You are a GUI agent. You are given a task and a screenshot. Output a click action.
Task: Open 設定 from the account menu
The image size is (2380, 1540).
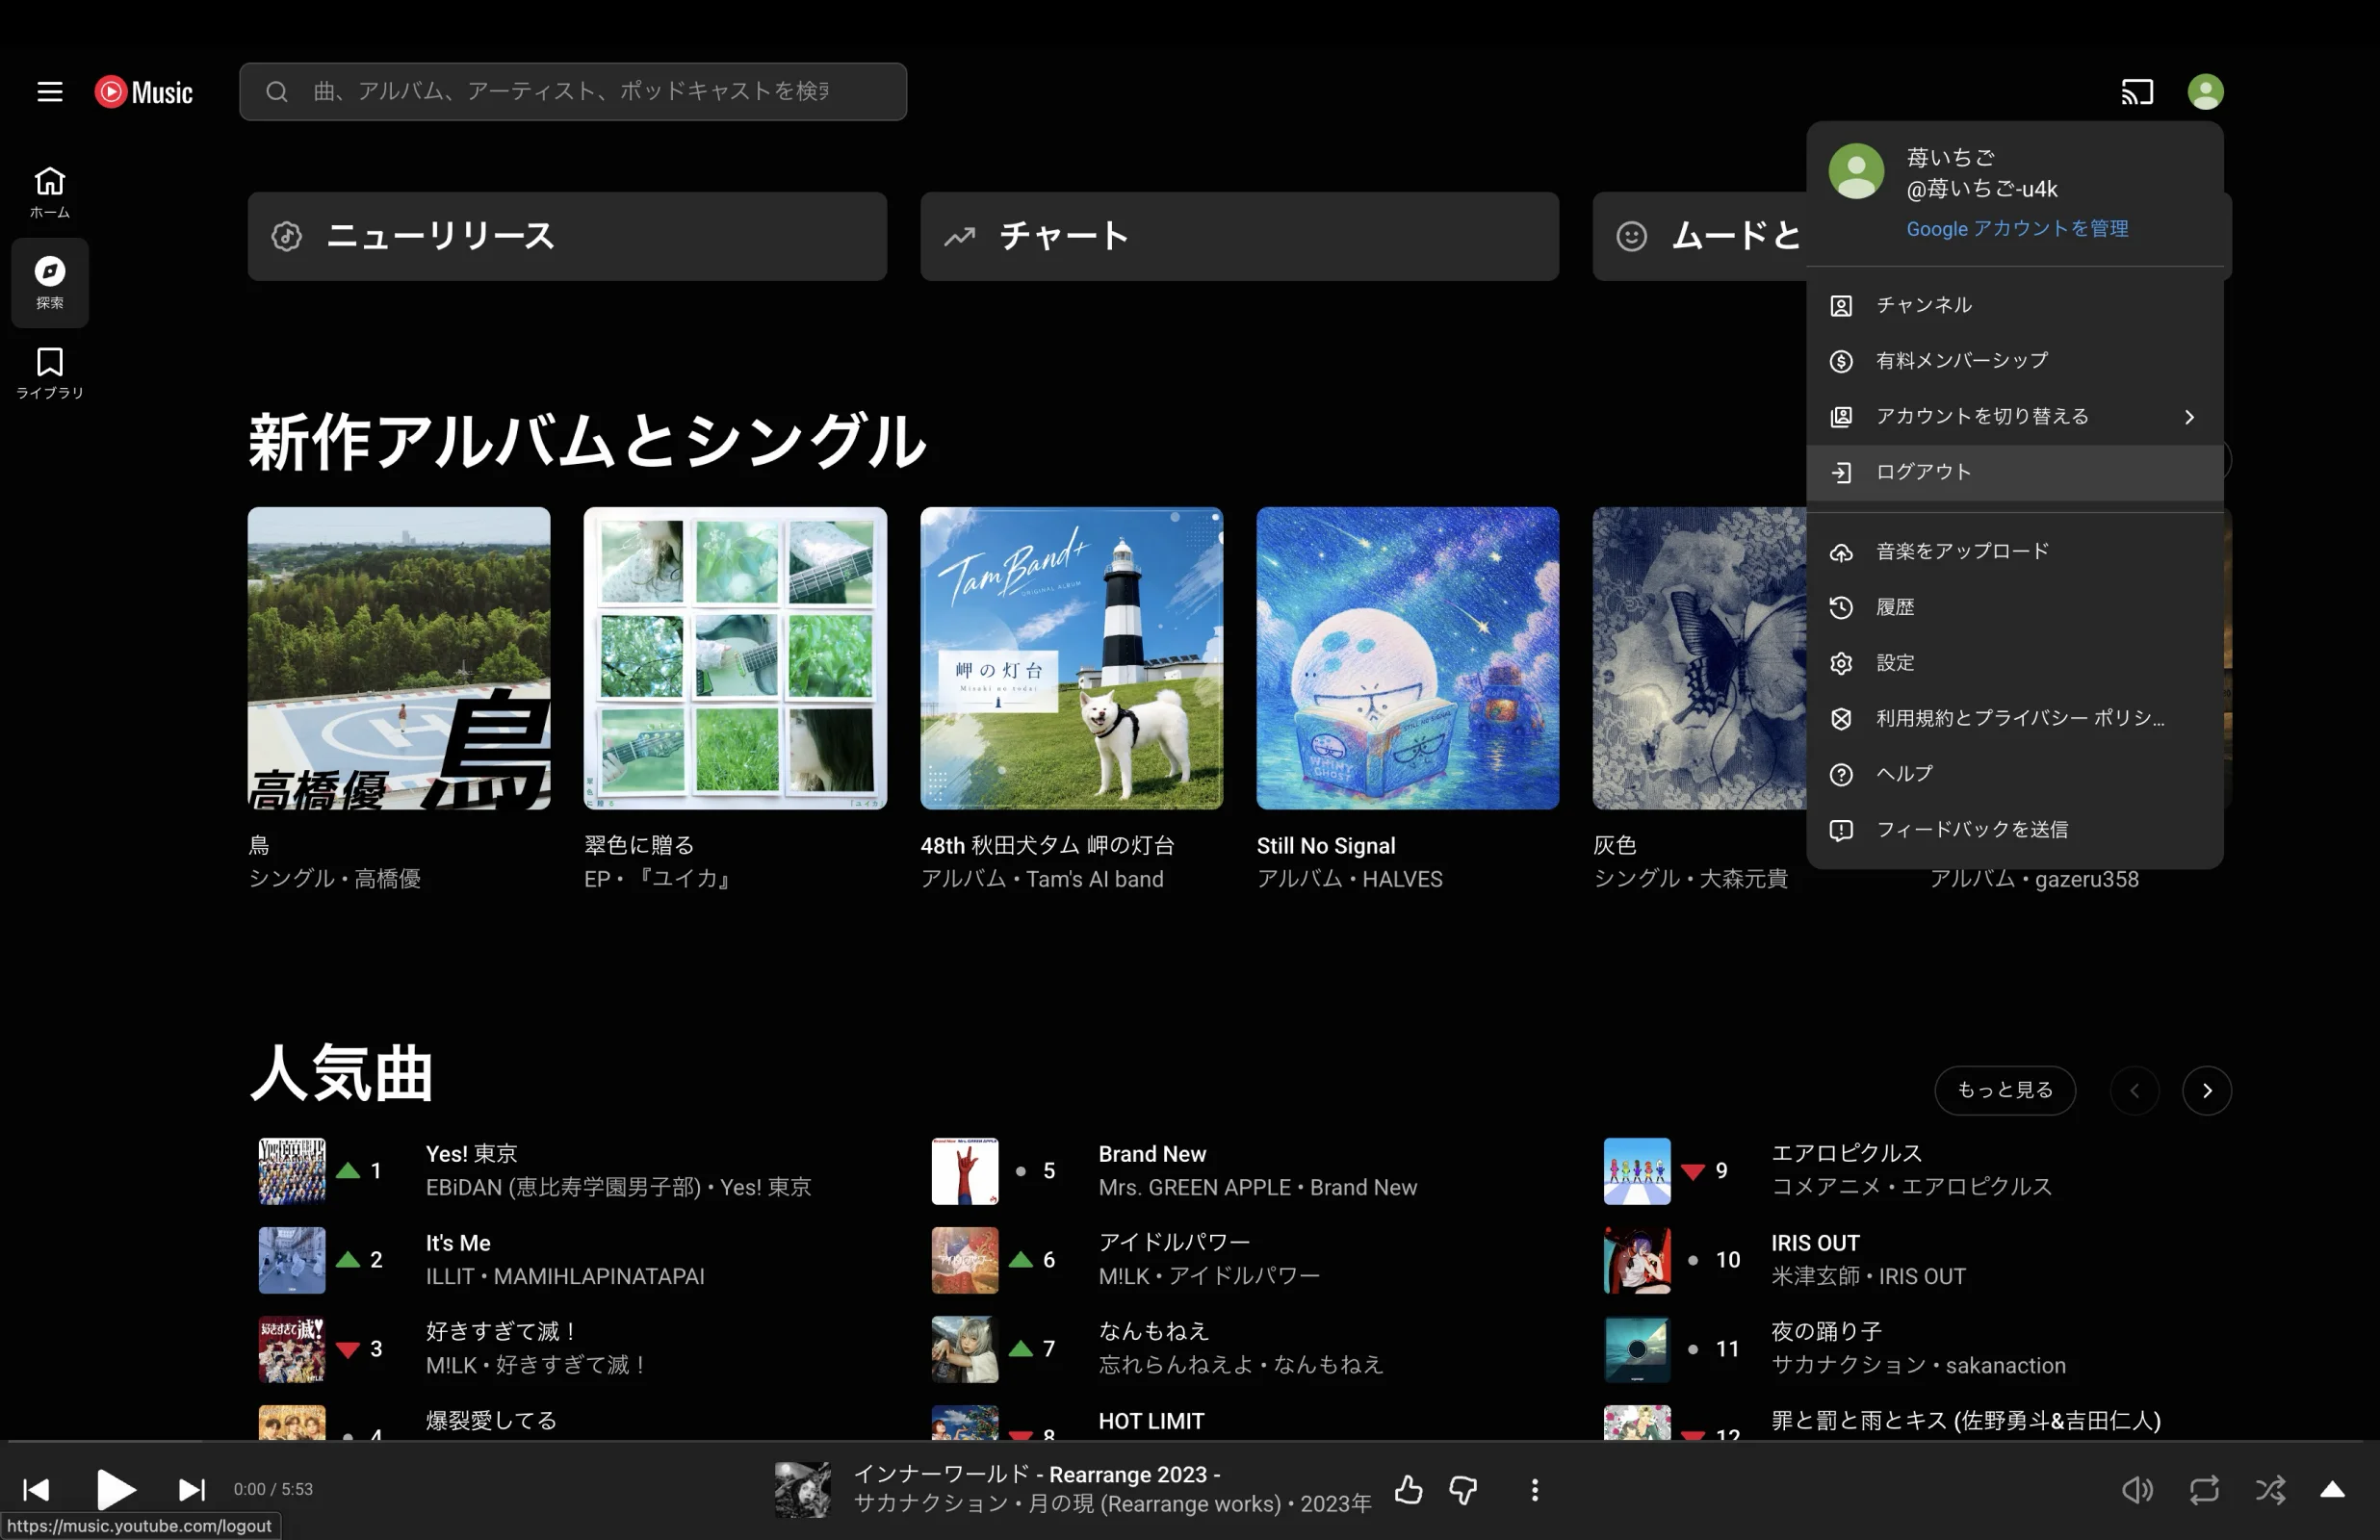pos(2015,663)
